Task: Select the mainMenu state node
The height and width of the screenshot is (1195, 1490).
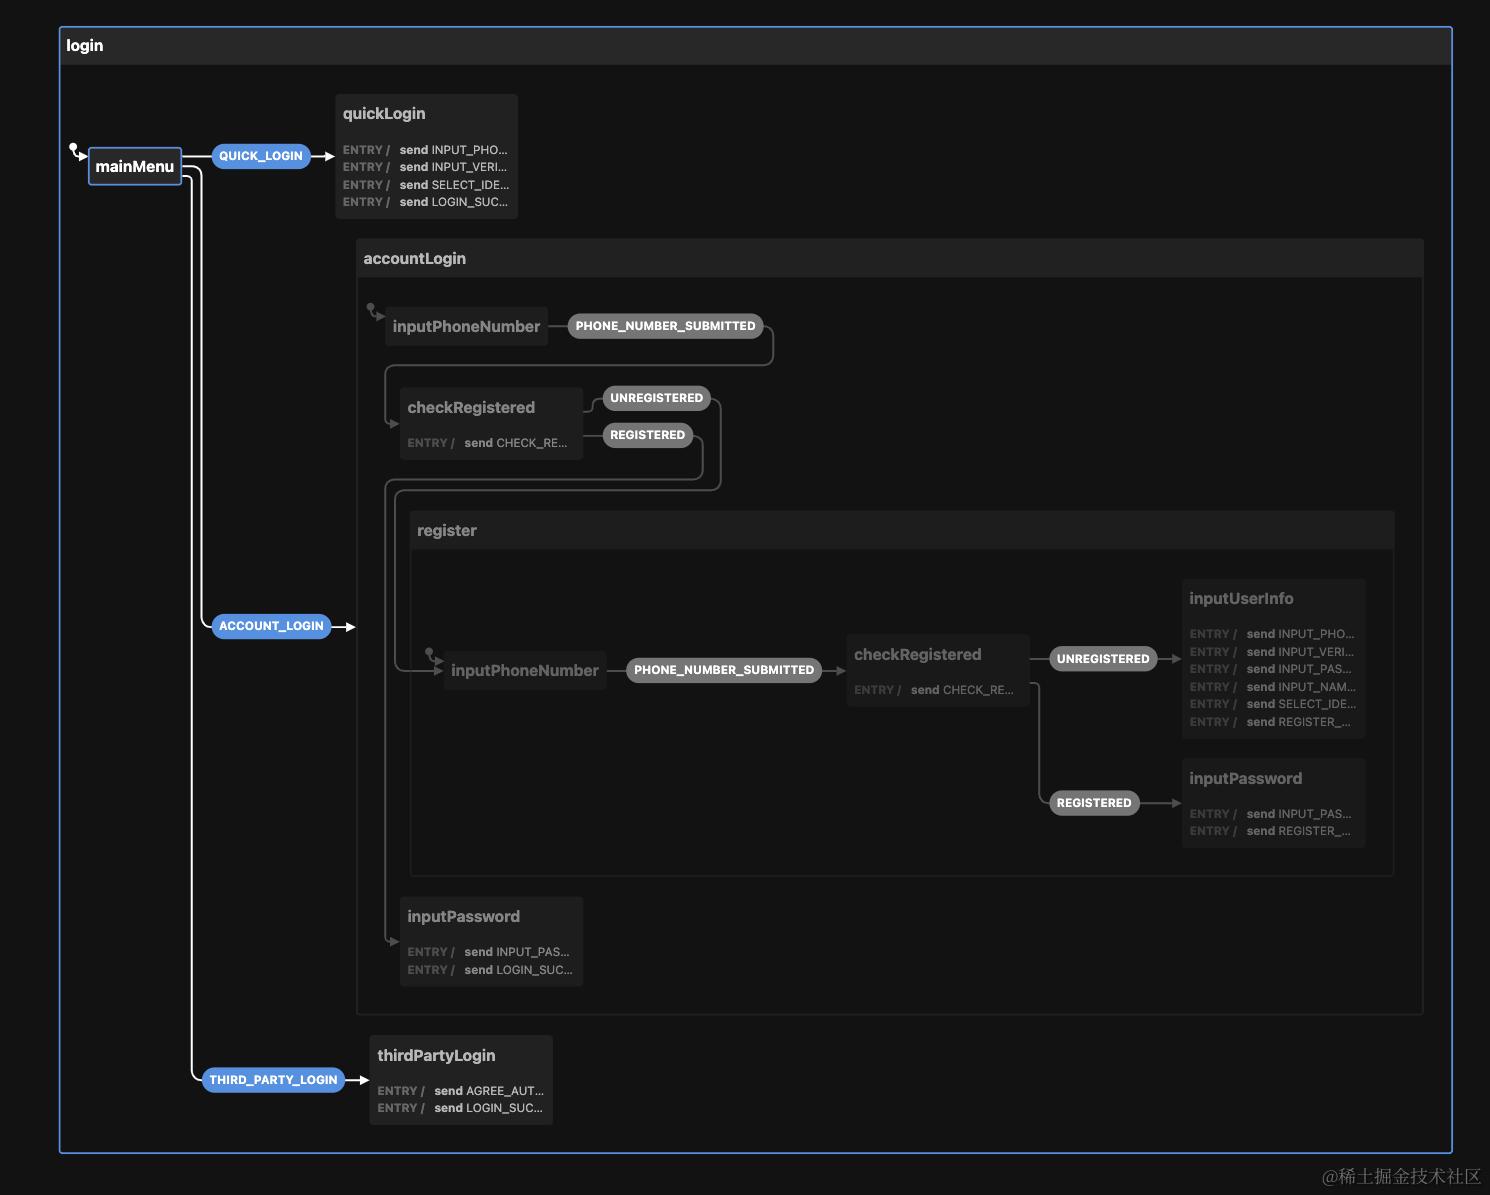Action: point(135,166)
